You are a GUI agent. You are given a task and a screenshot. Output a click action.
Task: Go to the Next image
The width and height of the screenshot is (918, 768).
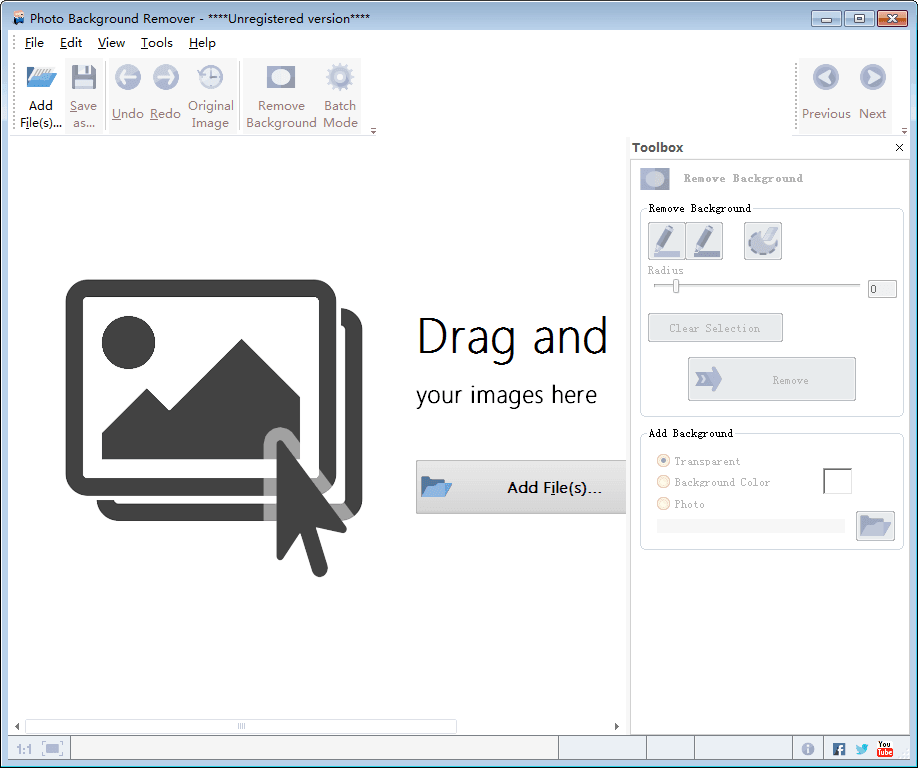[x=871, y=92]
